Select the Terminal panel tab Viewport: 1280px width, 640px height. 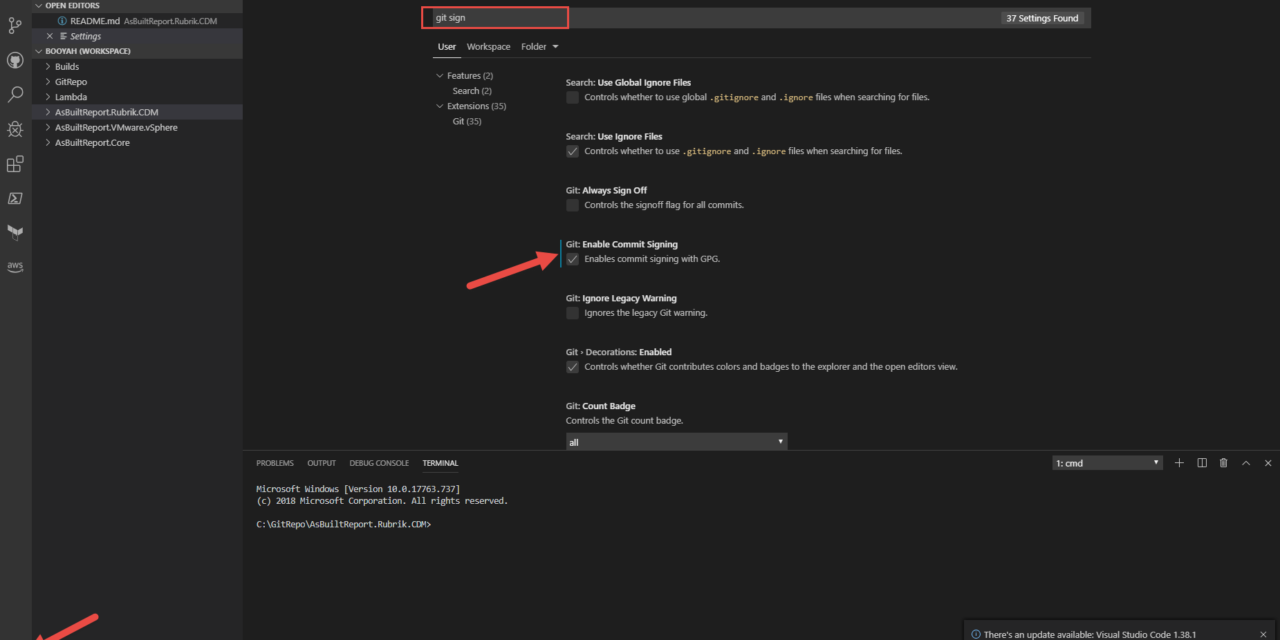pyautogui.click(x=440, y=463)
